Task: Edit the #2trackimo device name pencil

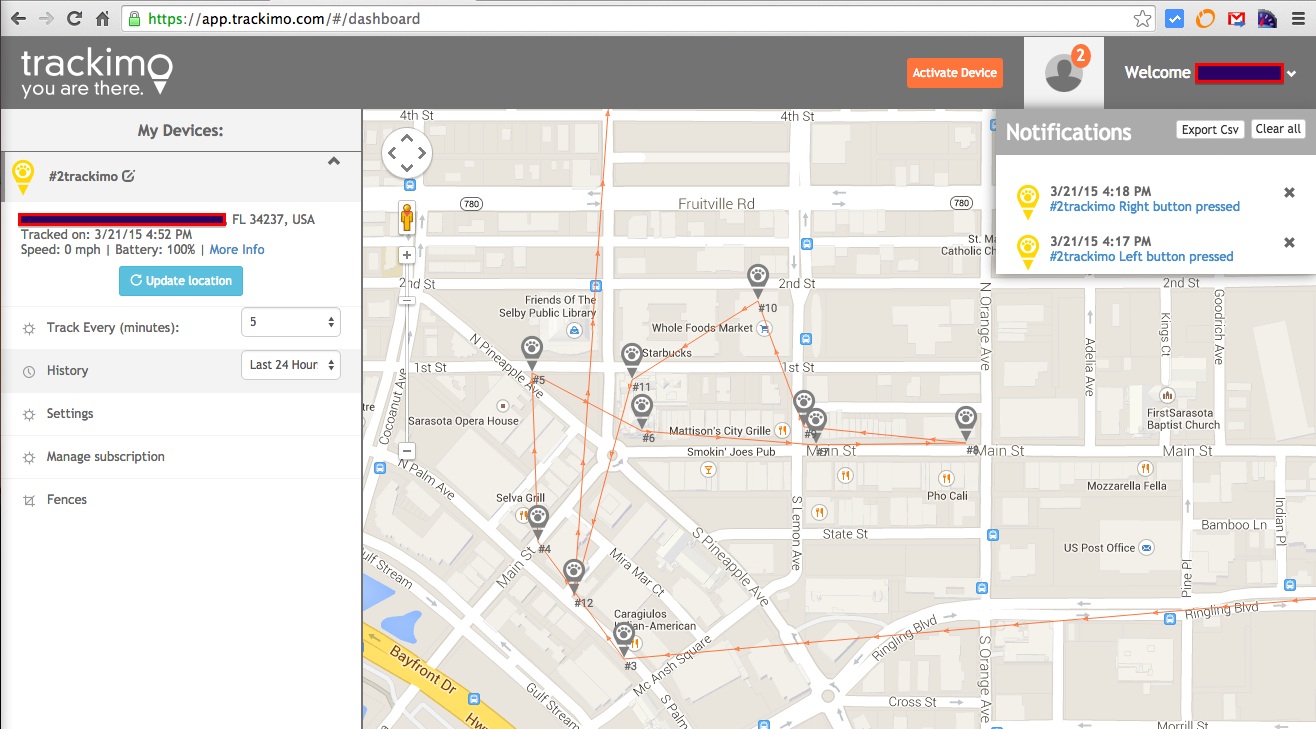Action: click(x=128, y=176)
